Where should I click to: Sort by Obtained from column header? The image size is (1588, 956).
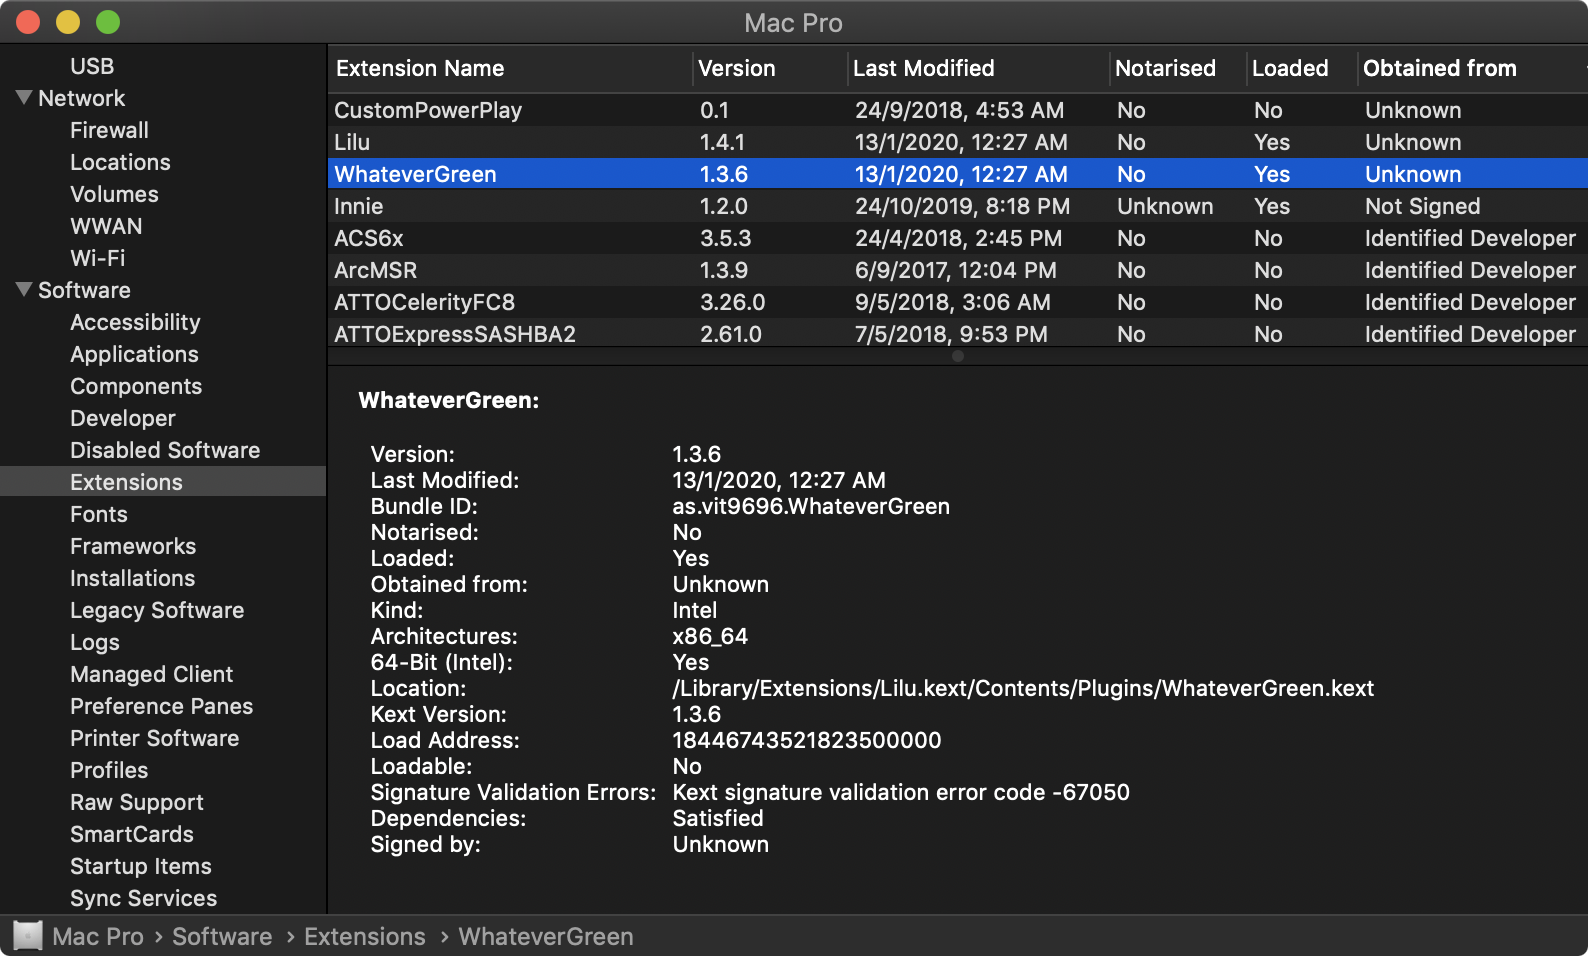[1472, 68]
